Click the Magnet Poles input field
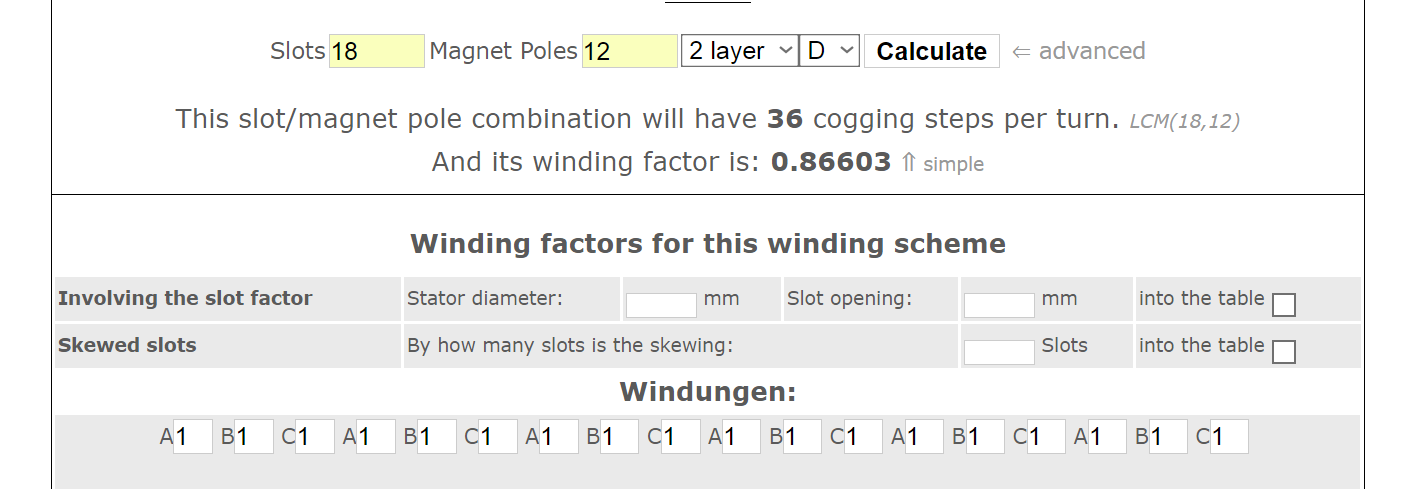 pos(629,51)
